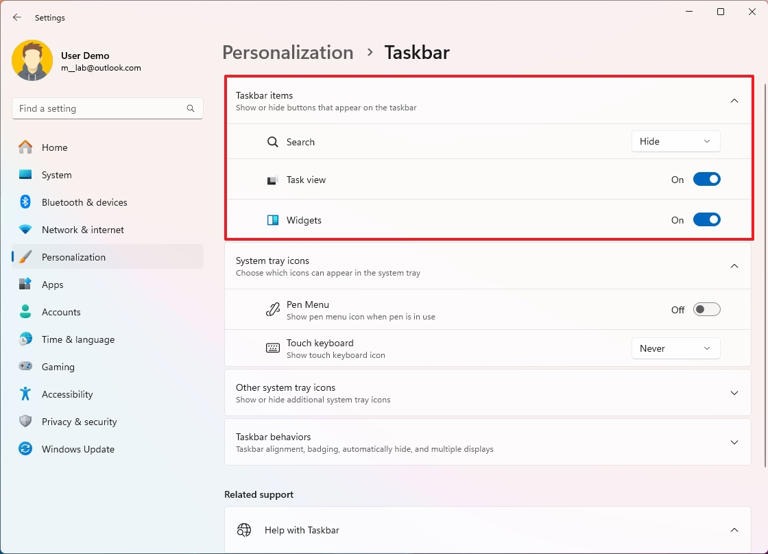Click the Windows Update sync icon

pyautogui.click(x=25, y=449)
